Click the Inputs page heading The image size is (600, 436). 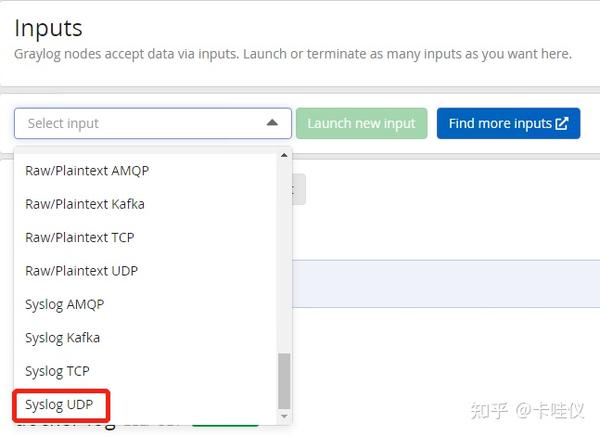point(49,28)
